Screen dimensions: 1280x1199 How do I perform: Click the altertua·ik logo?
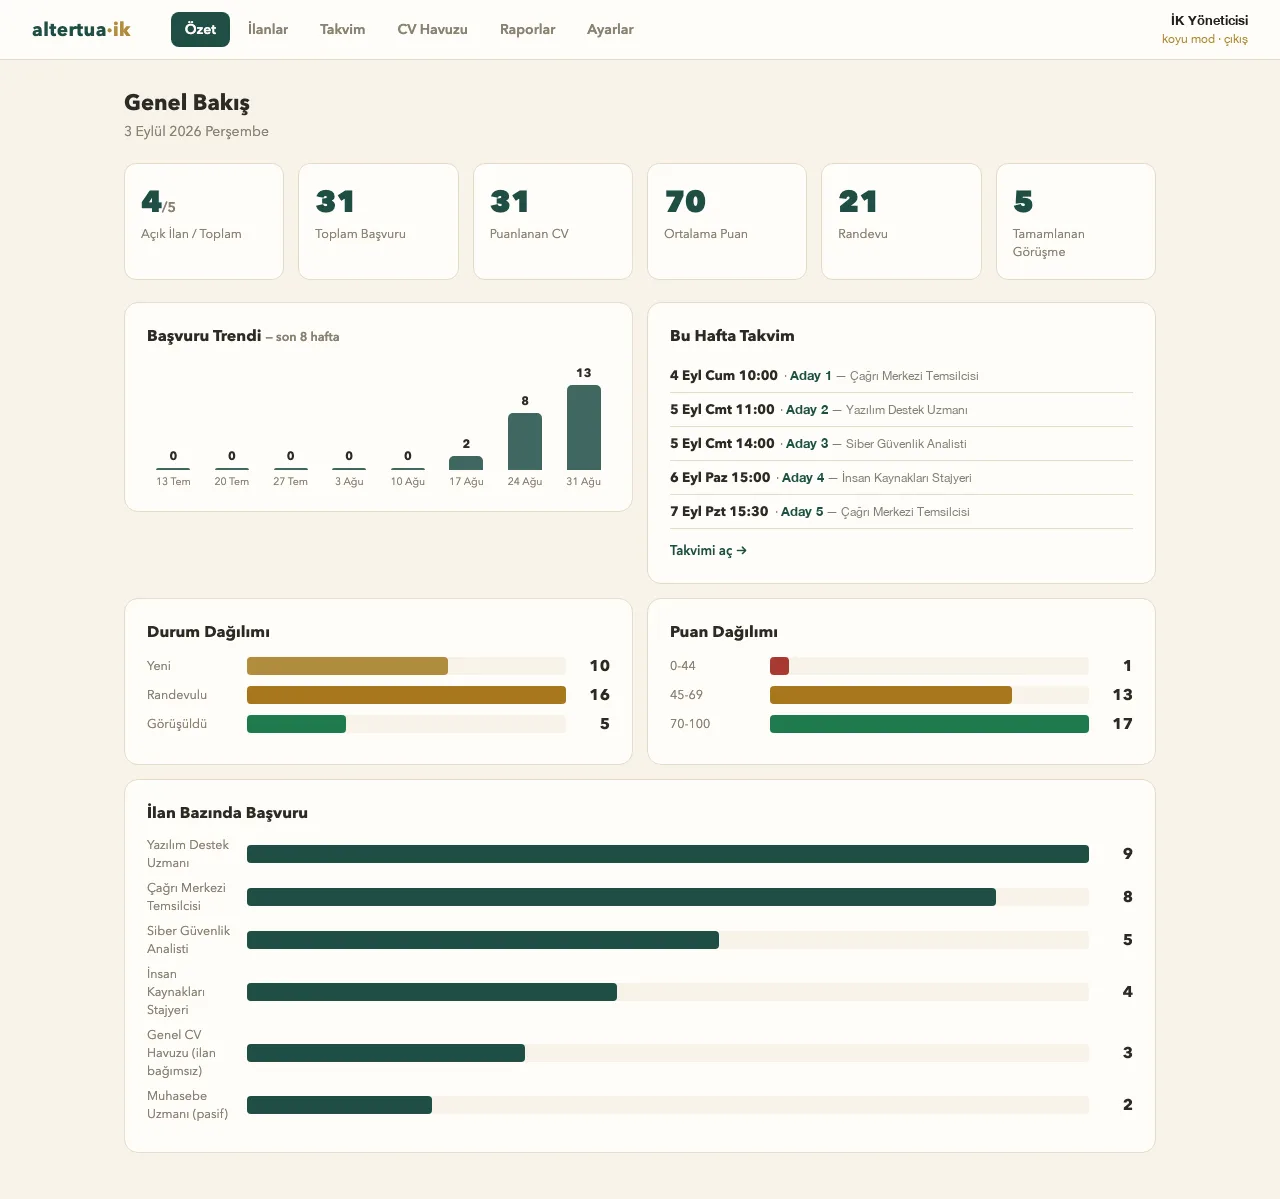point(81,29)
